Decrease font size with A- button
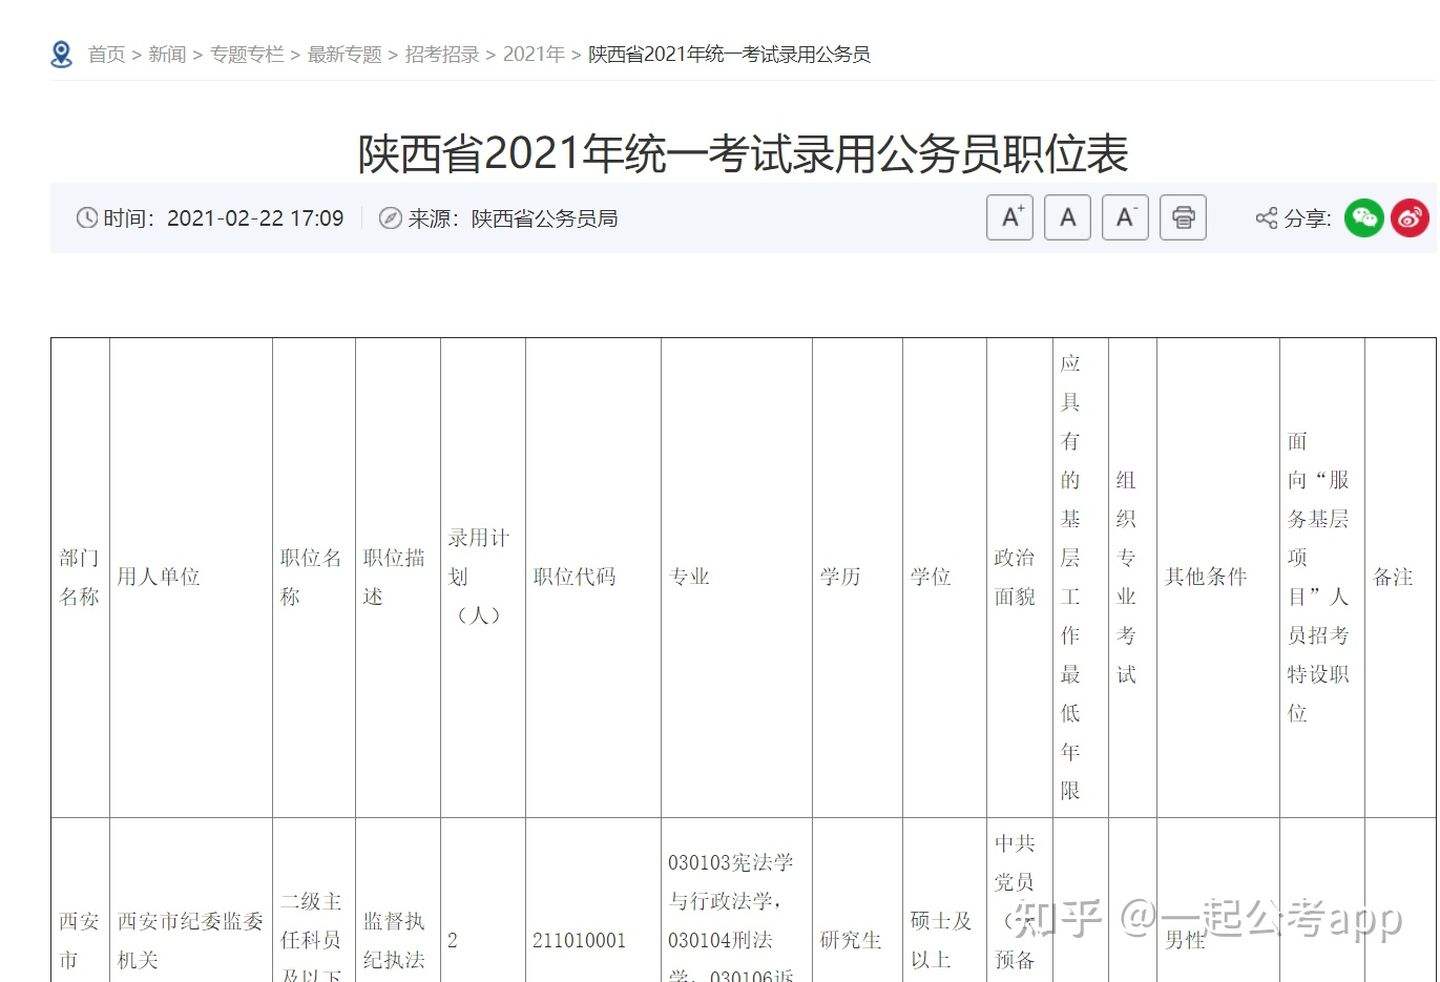The image size is (1440, 982). pos(1125,217)
